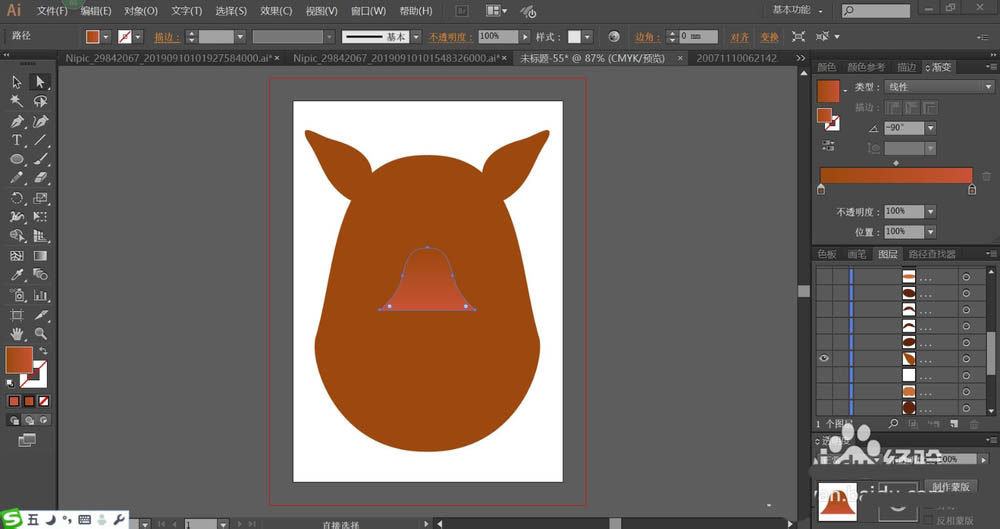This screenshot has height=529, width=1000.
Task: Click the reverse gradient icon
Action: (828, 145)
